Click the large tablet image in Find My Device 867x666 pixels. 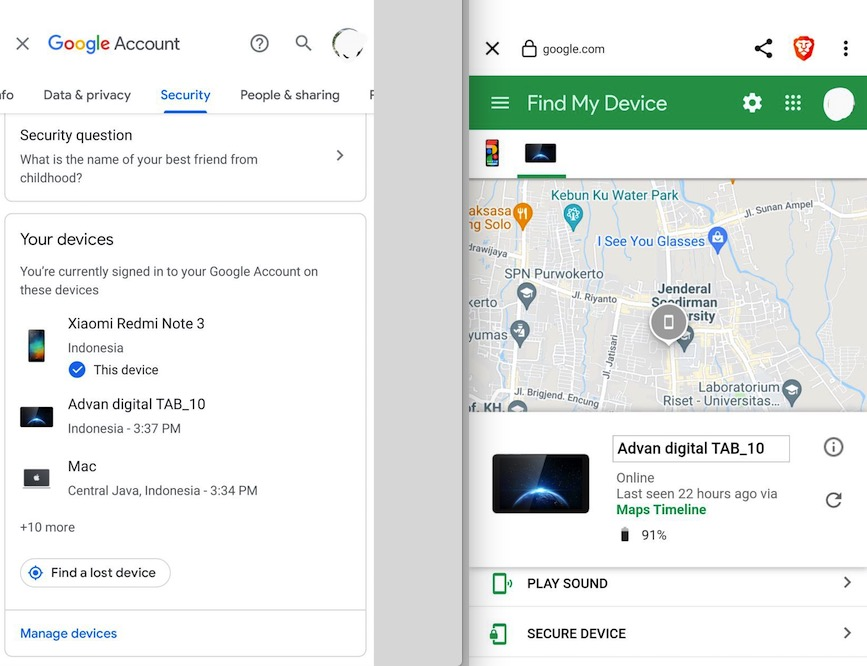541,484
